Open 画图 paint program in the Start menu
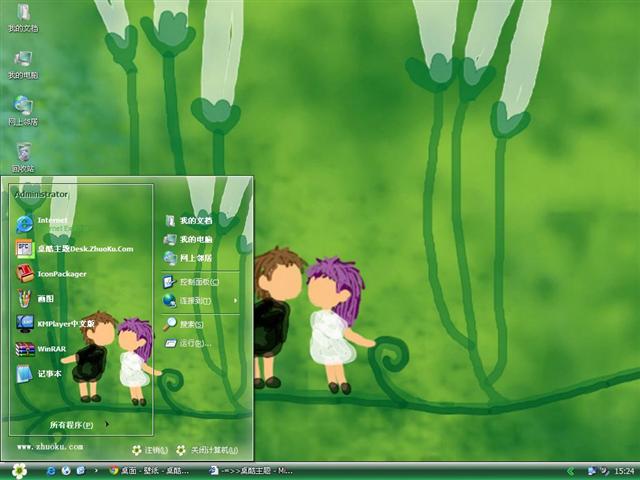640x480 pixels. 35,298
